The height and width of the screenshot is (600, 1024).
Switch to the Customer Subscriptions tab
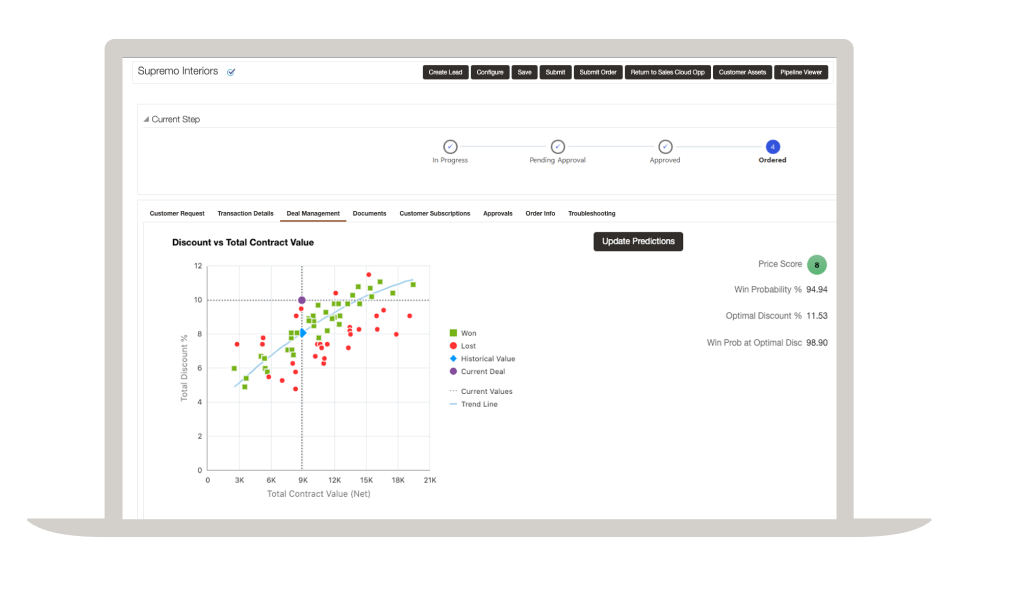pos(434,213)
